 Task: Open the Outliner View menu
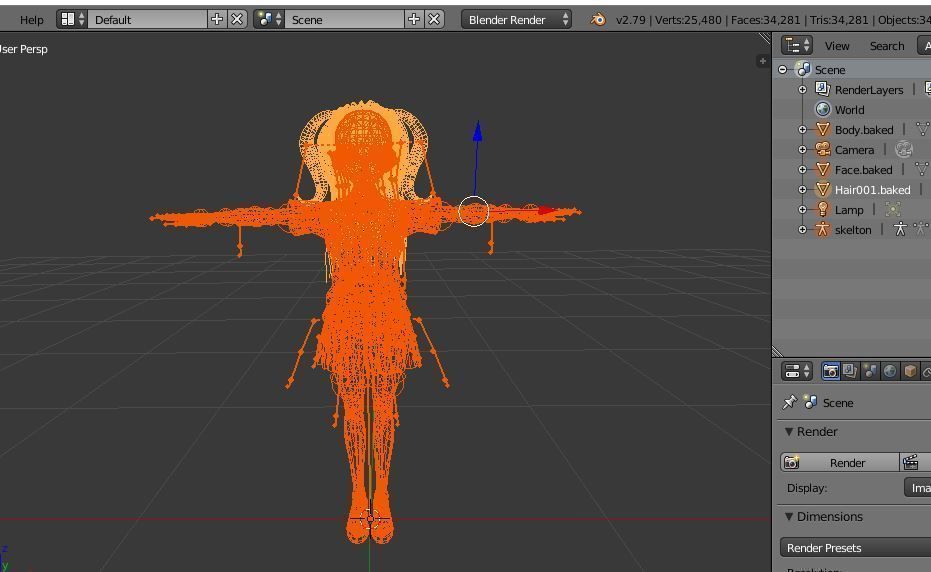(837, 46)
